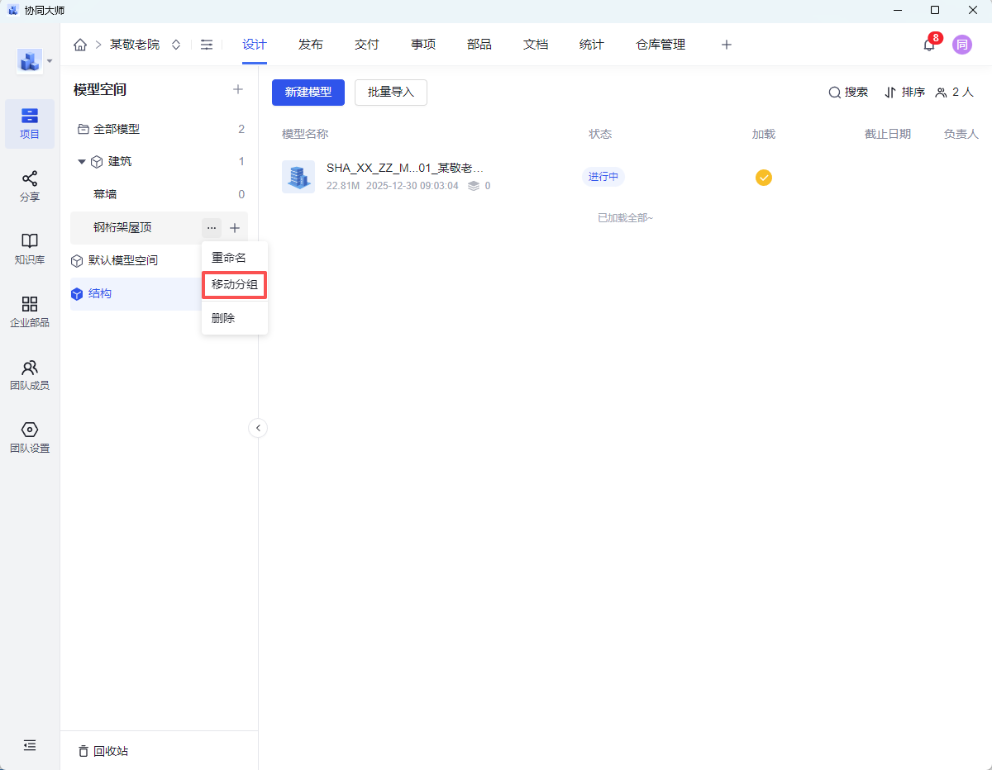This screenshot has height=770, width=992.
Task: Open 团队设置 team settings
Action: tap(30, 437)
